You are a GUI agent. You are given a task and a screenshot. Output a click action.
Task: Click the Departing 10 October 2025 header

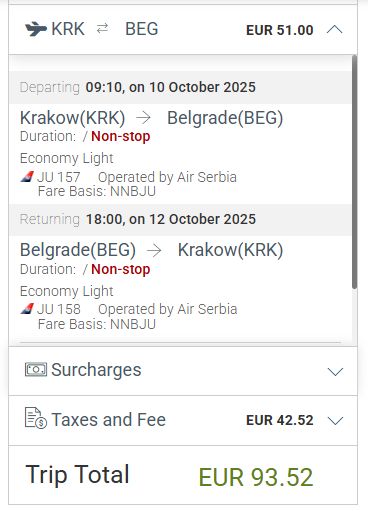click(138, 87)
